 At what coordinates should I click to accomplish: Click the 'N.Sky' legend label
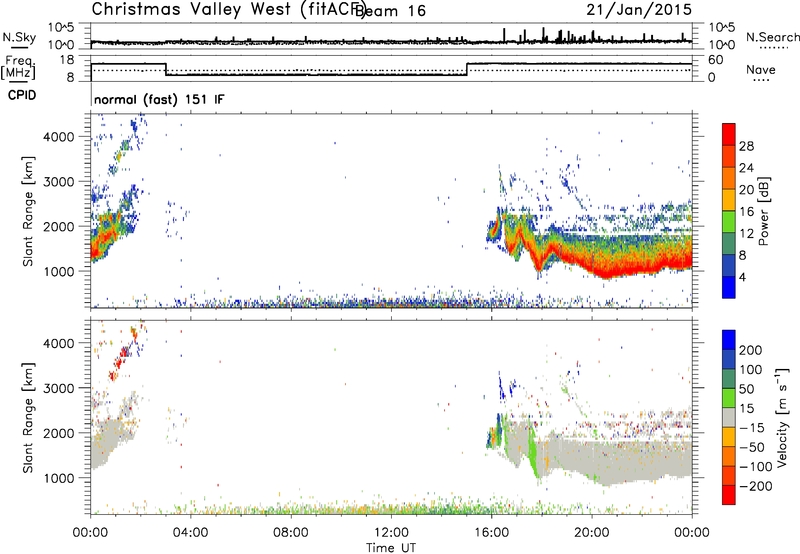click(x=19, y=37)
